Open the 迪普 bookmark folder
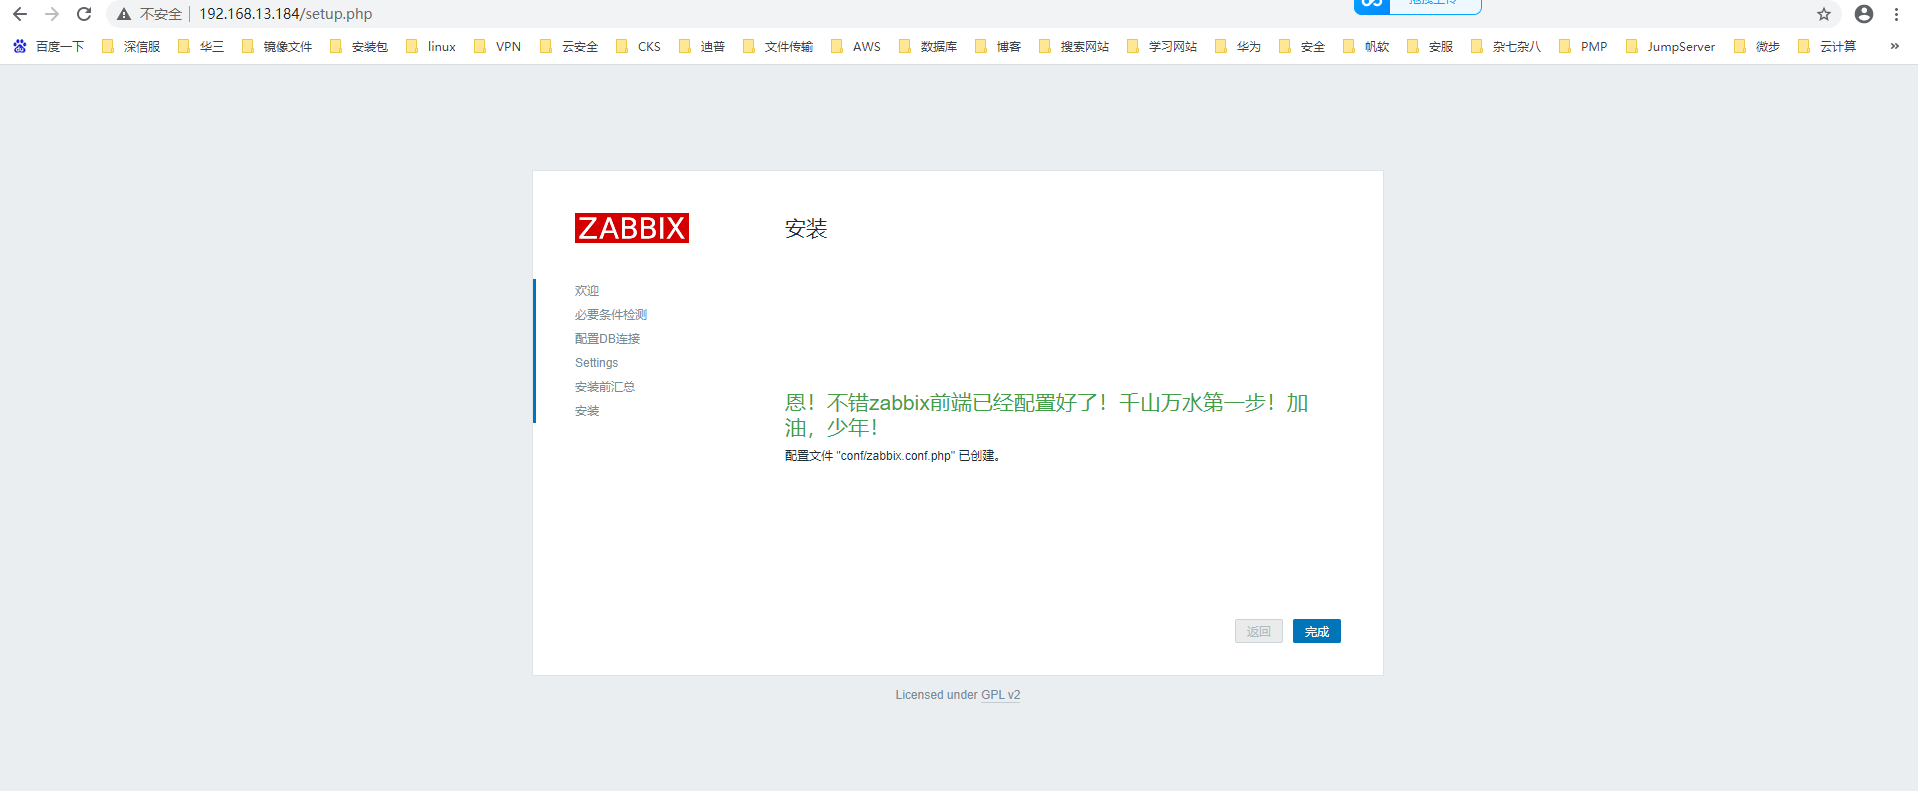This screenshot has width=1918, height=791. tap(702, 46)
